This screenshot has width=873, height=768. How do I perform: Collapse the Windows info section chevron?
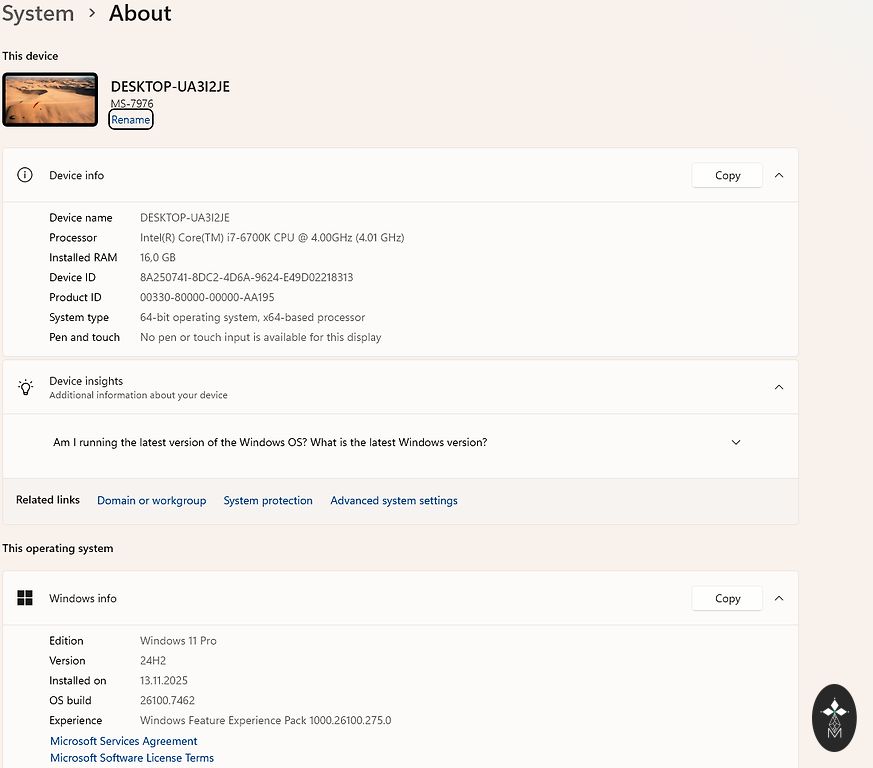[x=779, y=598]
